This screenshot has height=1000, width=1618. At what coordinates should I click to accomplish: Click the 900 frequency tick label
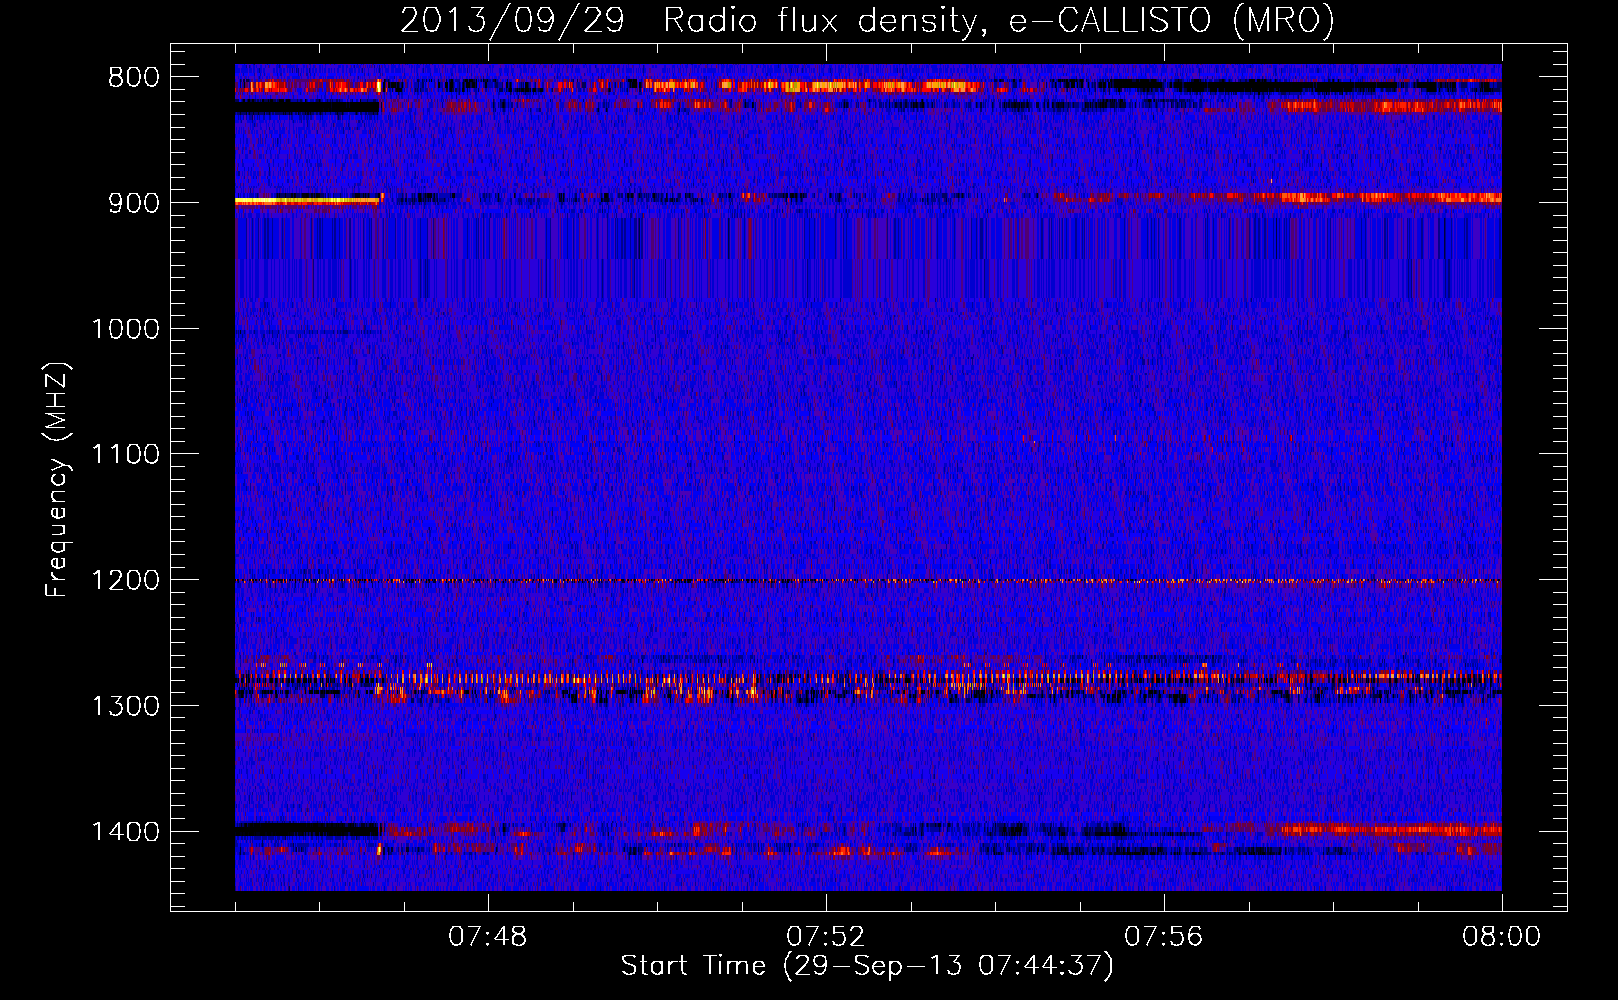click(x=134, y=203)
